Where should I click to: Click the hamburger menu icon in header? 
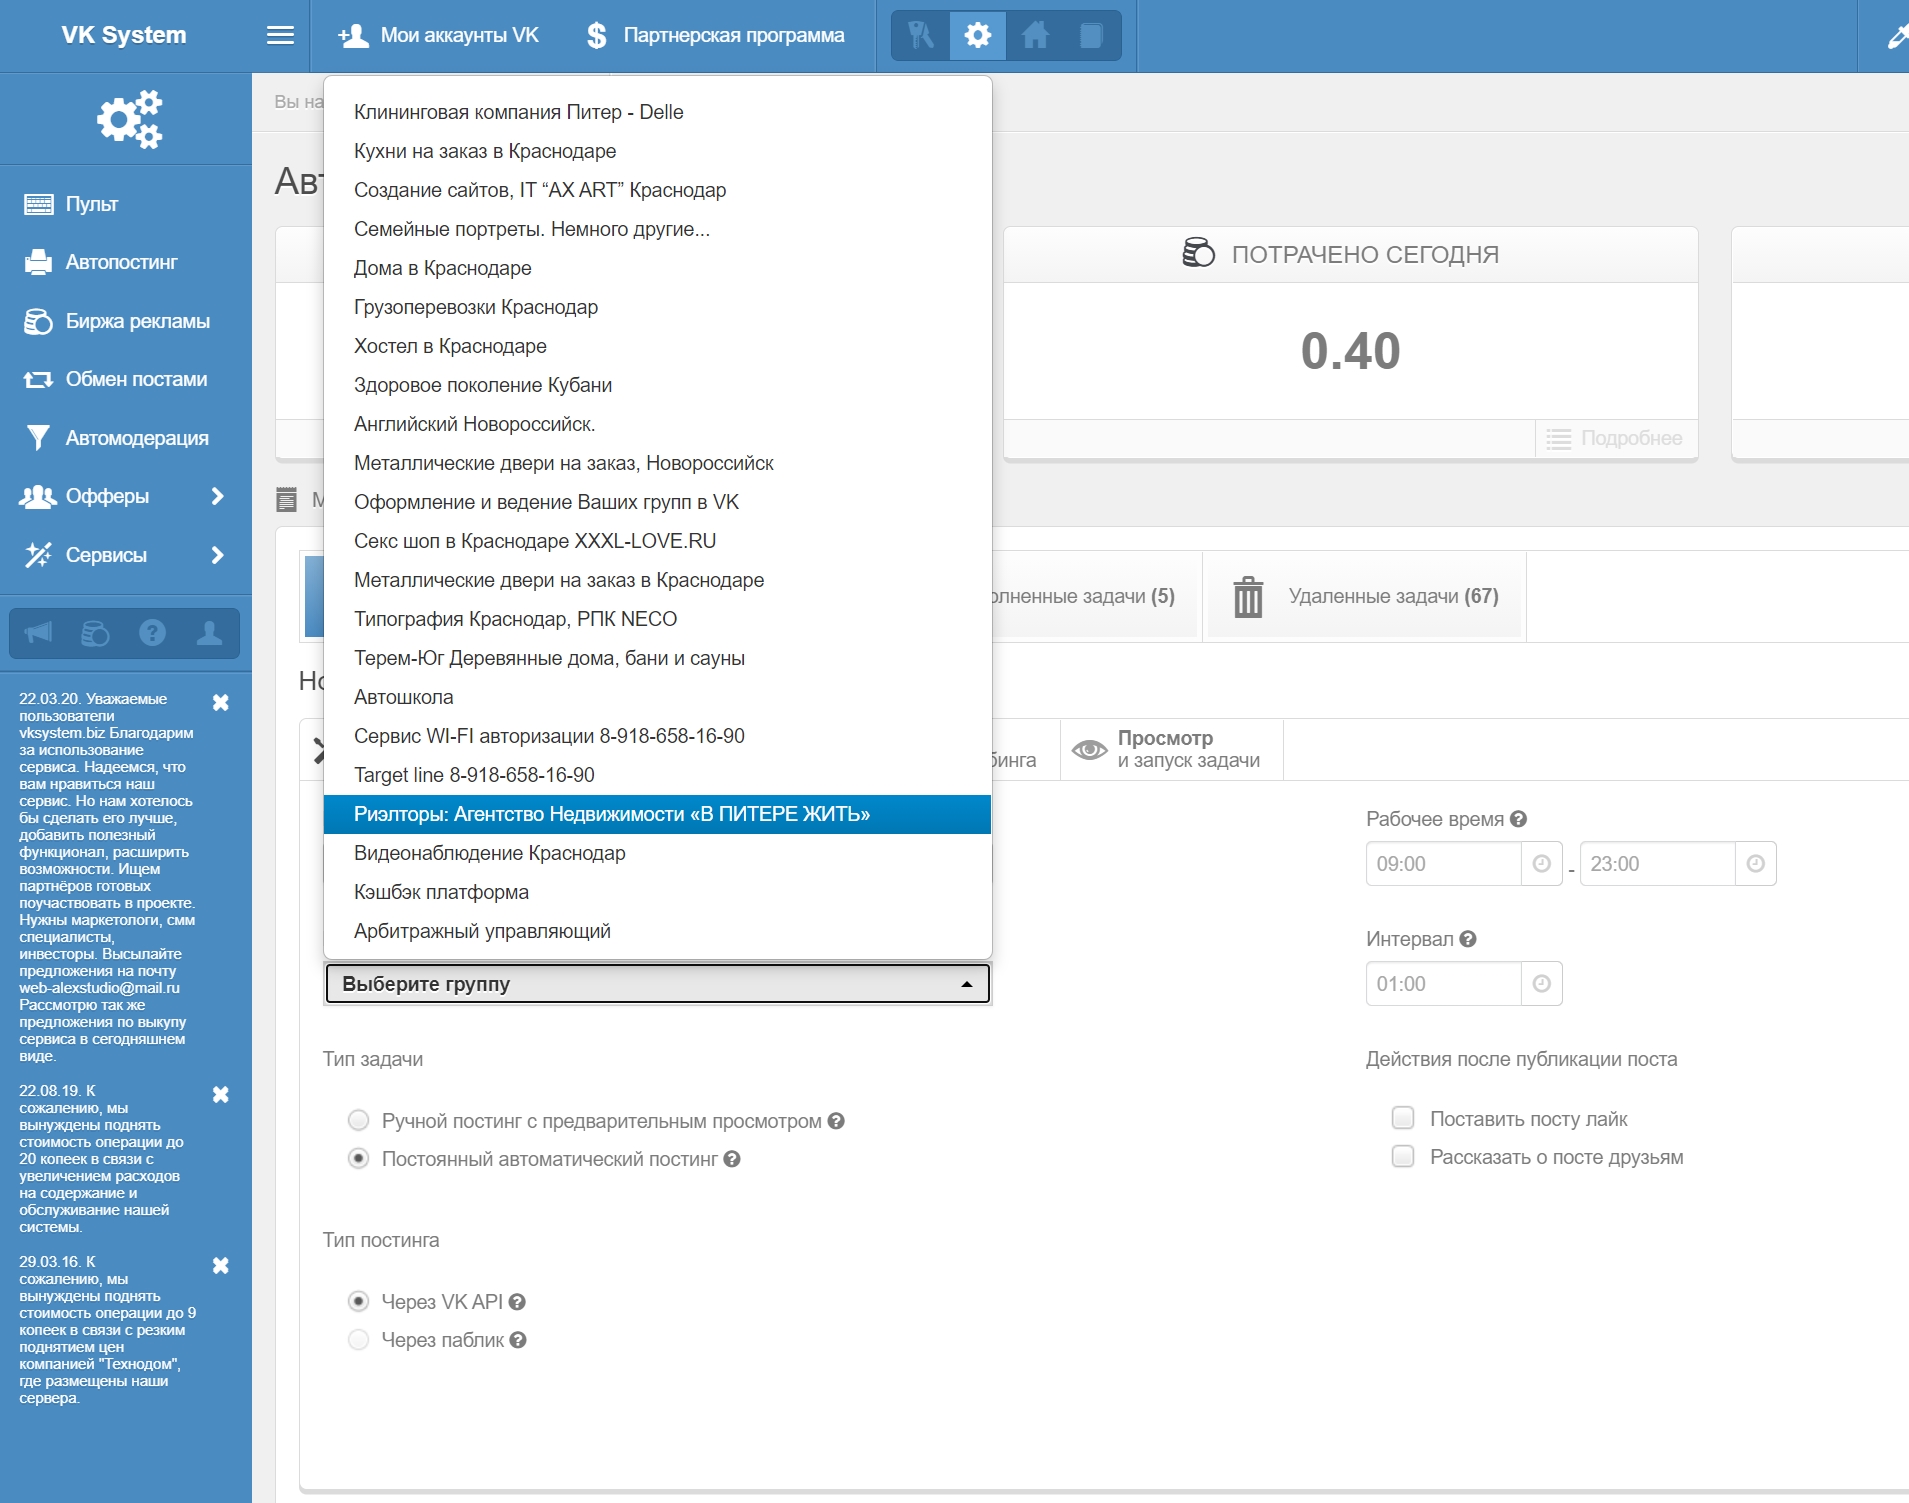(280, 36)
